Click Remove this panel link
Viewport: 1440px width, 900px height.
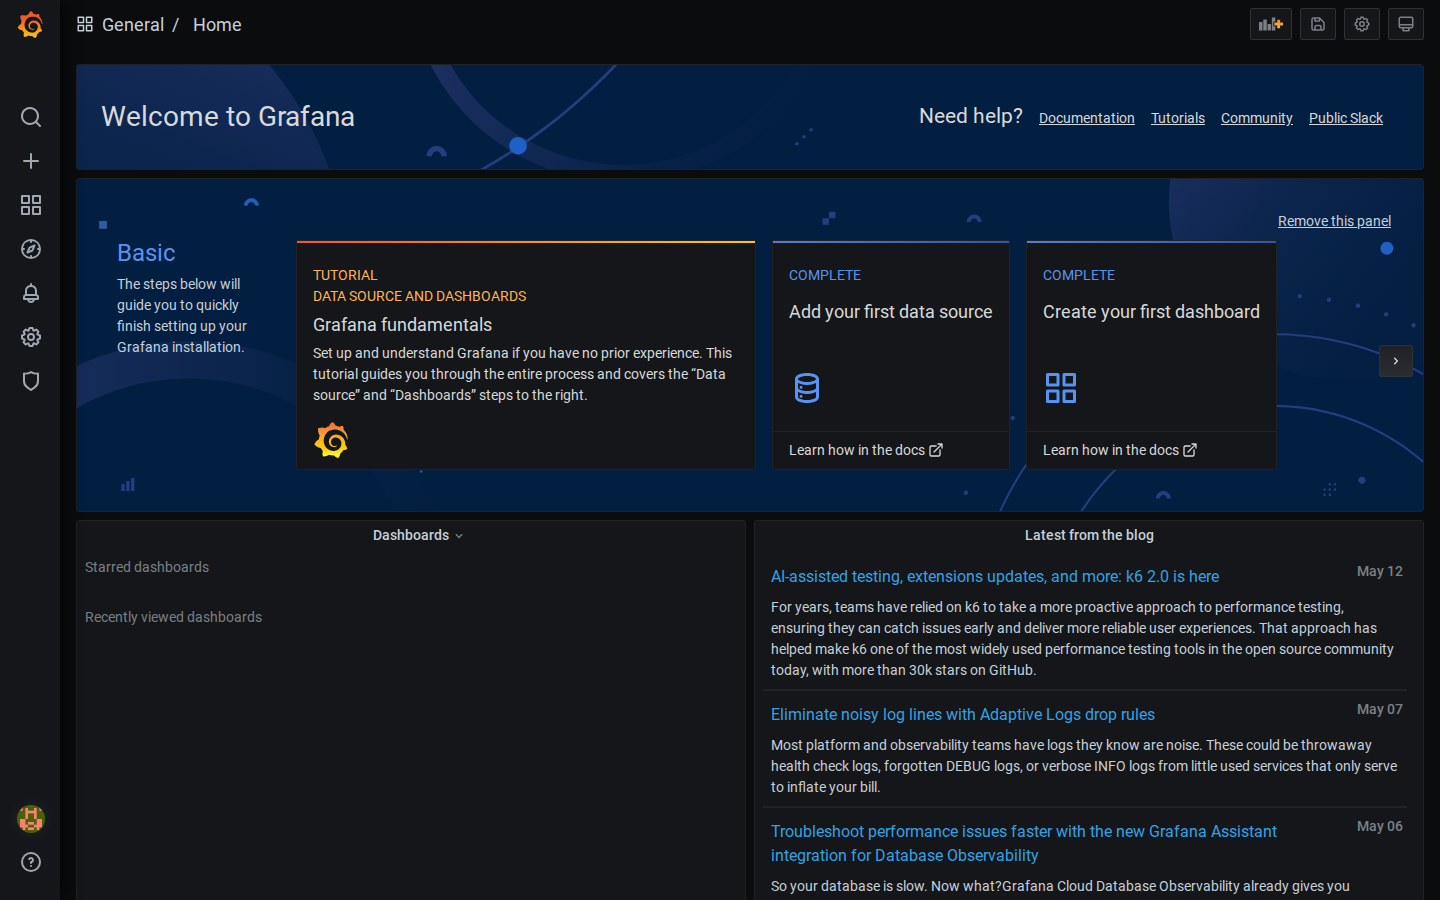[1335, 221]
